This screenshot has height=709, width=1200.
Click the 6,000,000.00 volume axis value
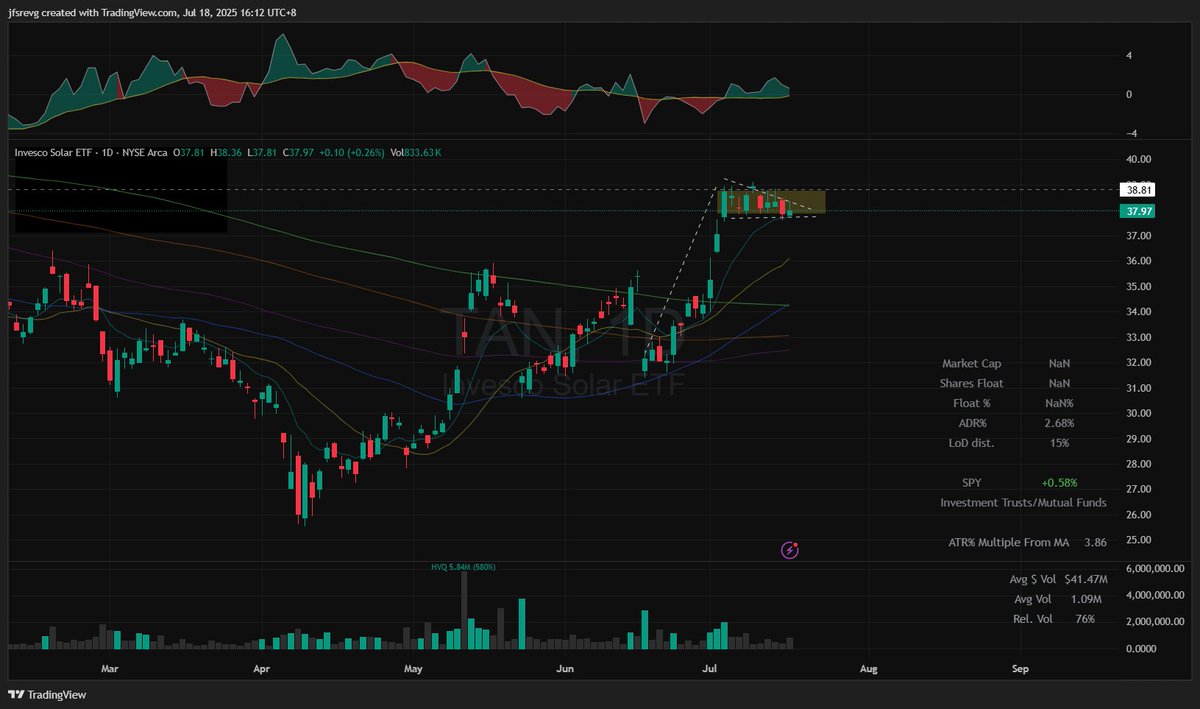tap(1157, 568)
